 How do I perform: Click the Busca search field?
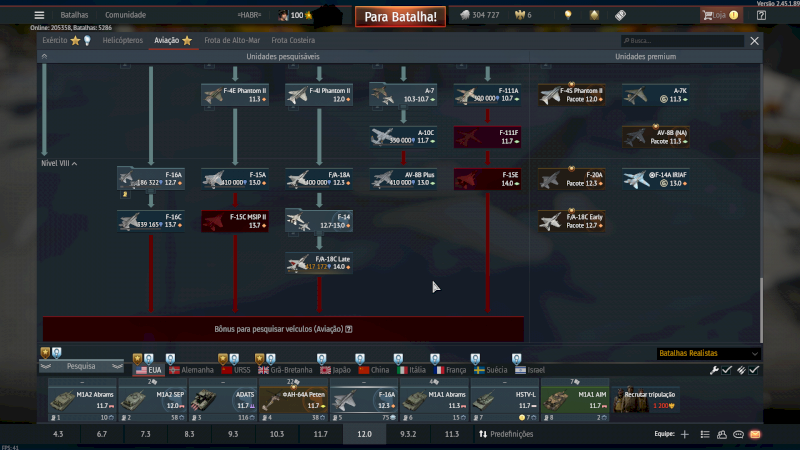click(x=683, y=41)
